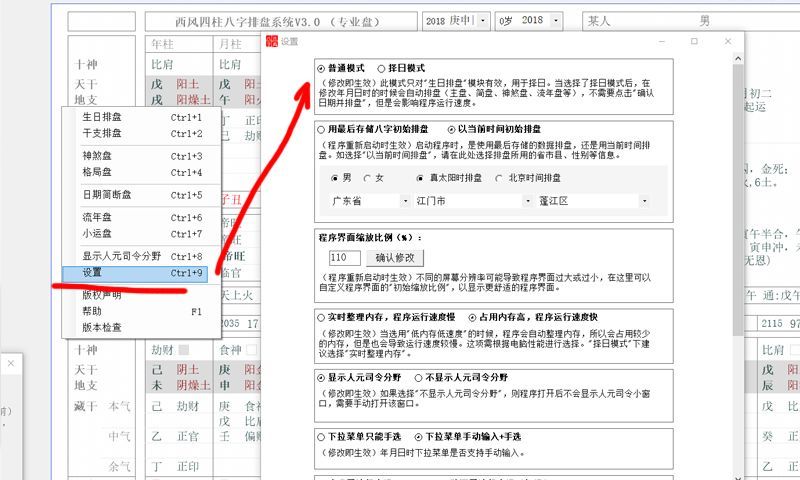Click the 确认修改 button
Screen dimensions: 800x480
pos(395,258)
